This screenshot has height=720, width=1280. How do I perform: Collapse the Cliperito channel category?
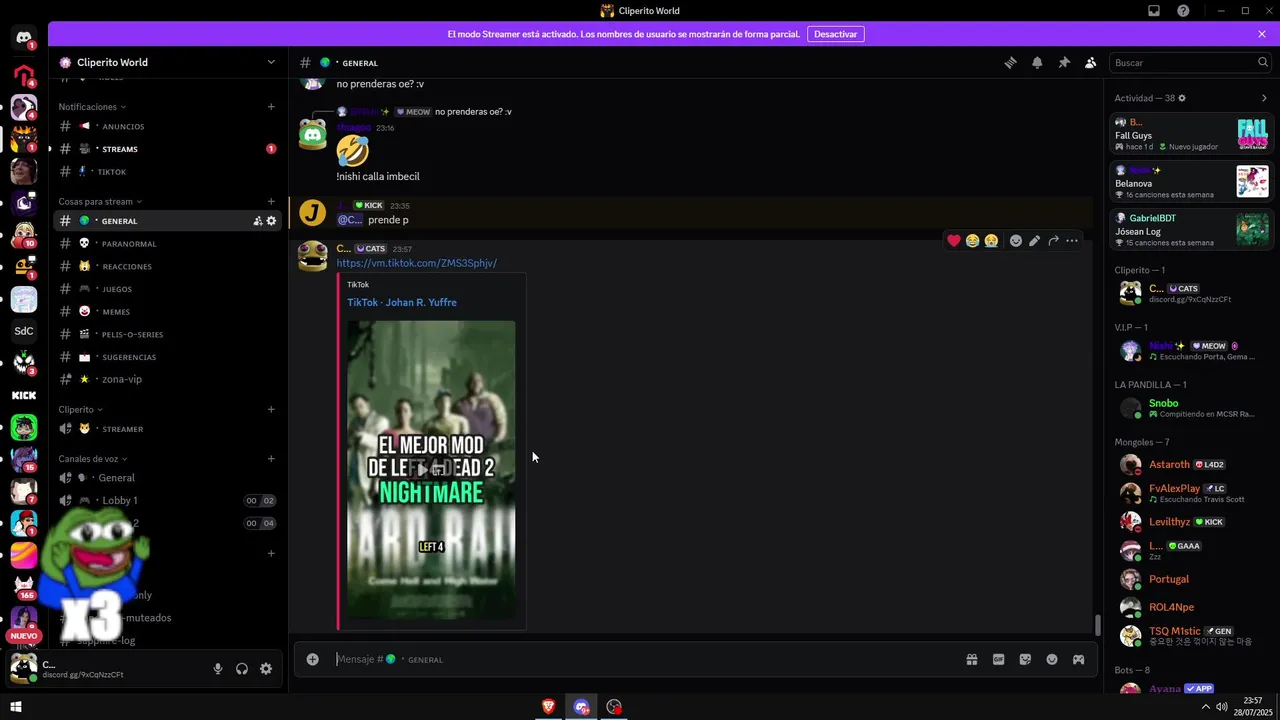[x=81, y=409]
